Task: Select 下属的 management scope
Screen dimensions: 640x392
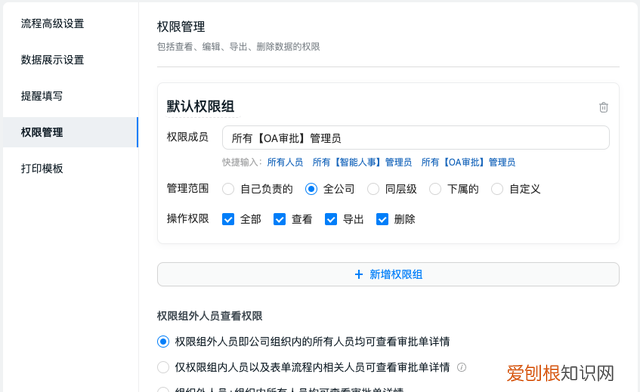Action: point(435,189)
